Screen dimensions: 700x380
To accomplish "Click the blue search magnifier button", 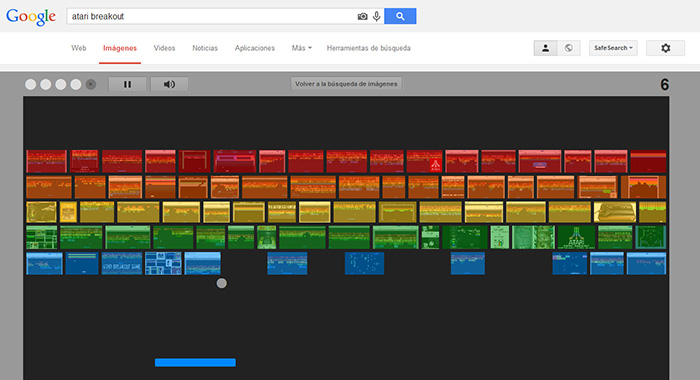I will click(x=400, y=16).
